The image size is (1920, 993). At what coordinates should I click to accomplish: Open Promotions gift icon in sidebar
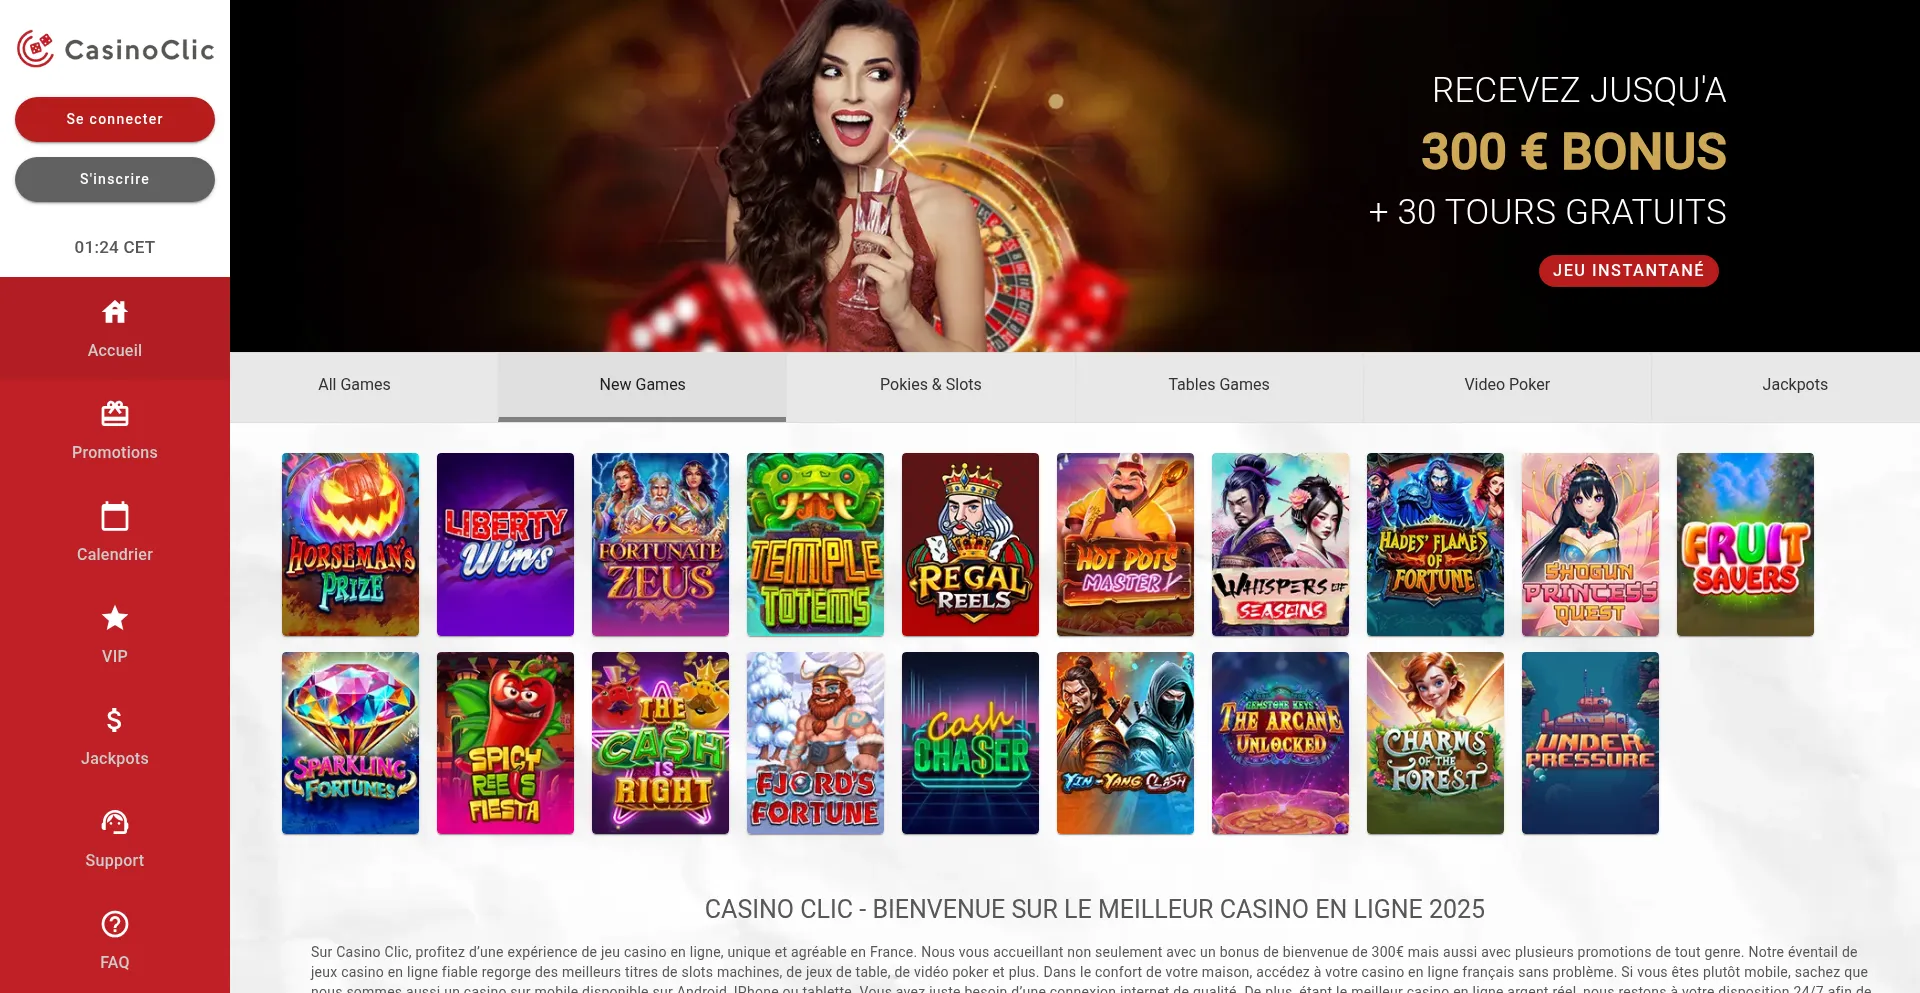115,414
